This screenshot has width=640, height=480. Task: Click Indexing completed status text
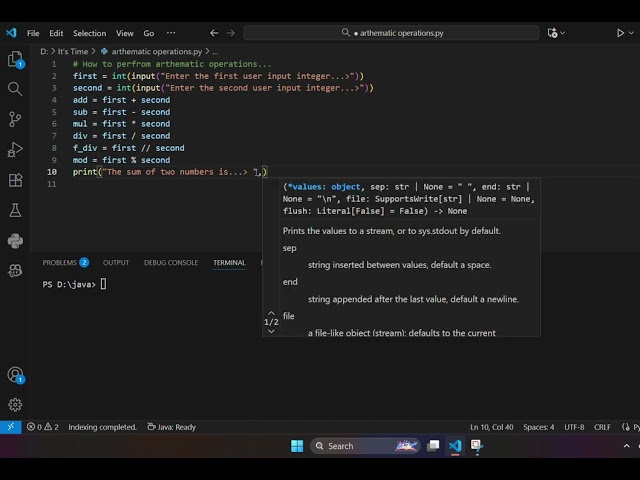point(102,427)
